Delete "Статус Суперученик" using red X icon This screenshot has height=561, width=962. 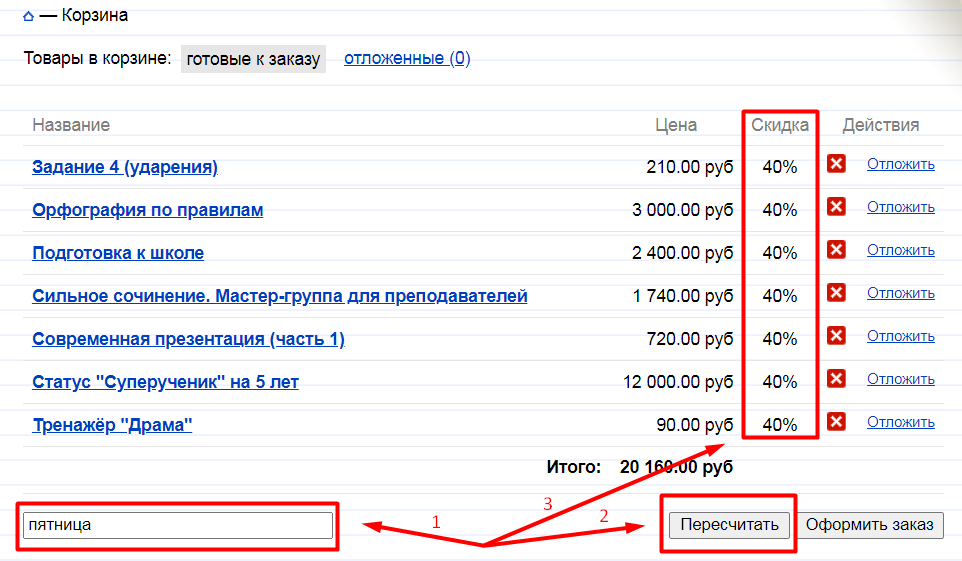click(x=837, y=379)
